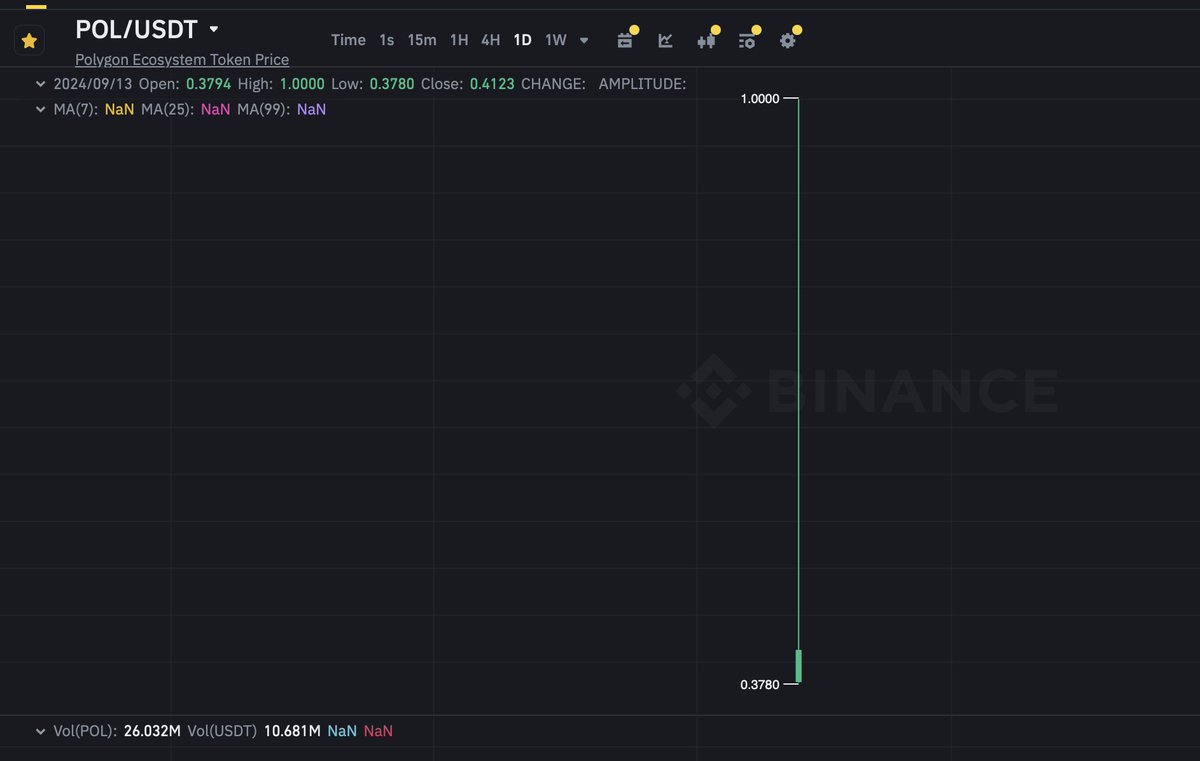The image size is (1200, 761).
Task: Select the Time chart interval
Action: [x=348, y=40]
